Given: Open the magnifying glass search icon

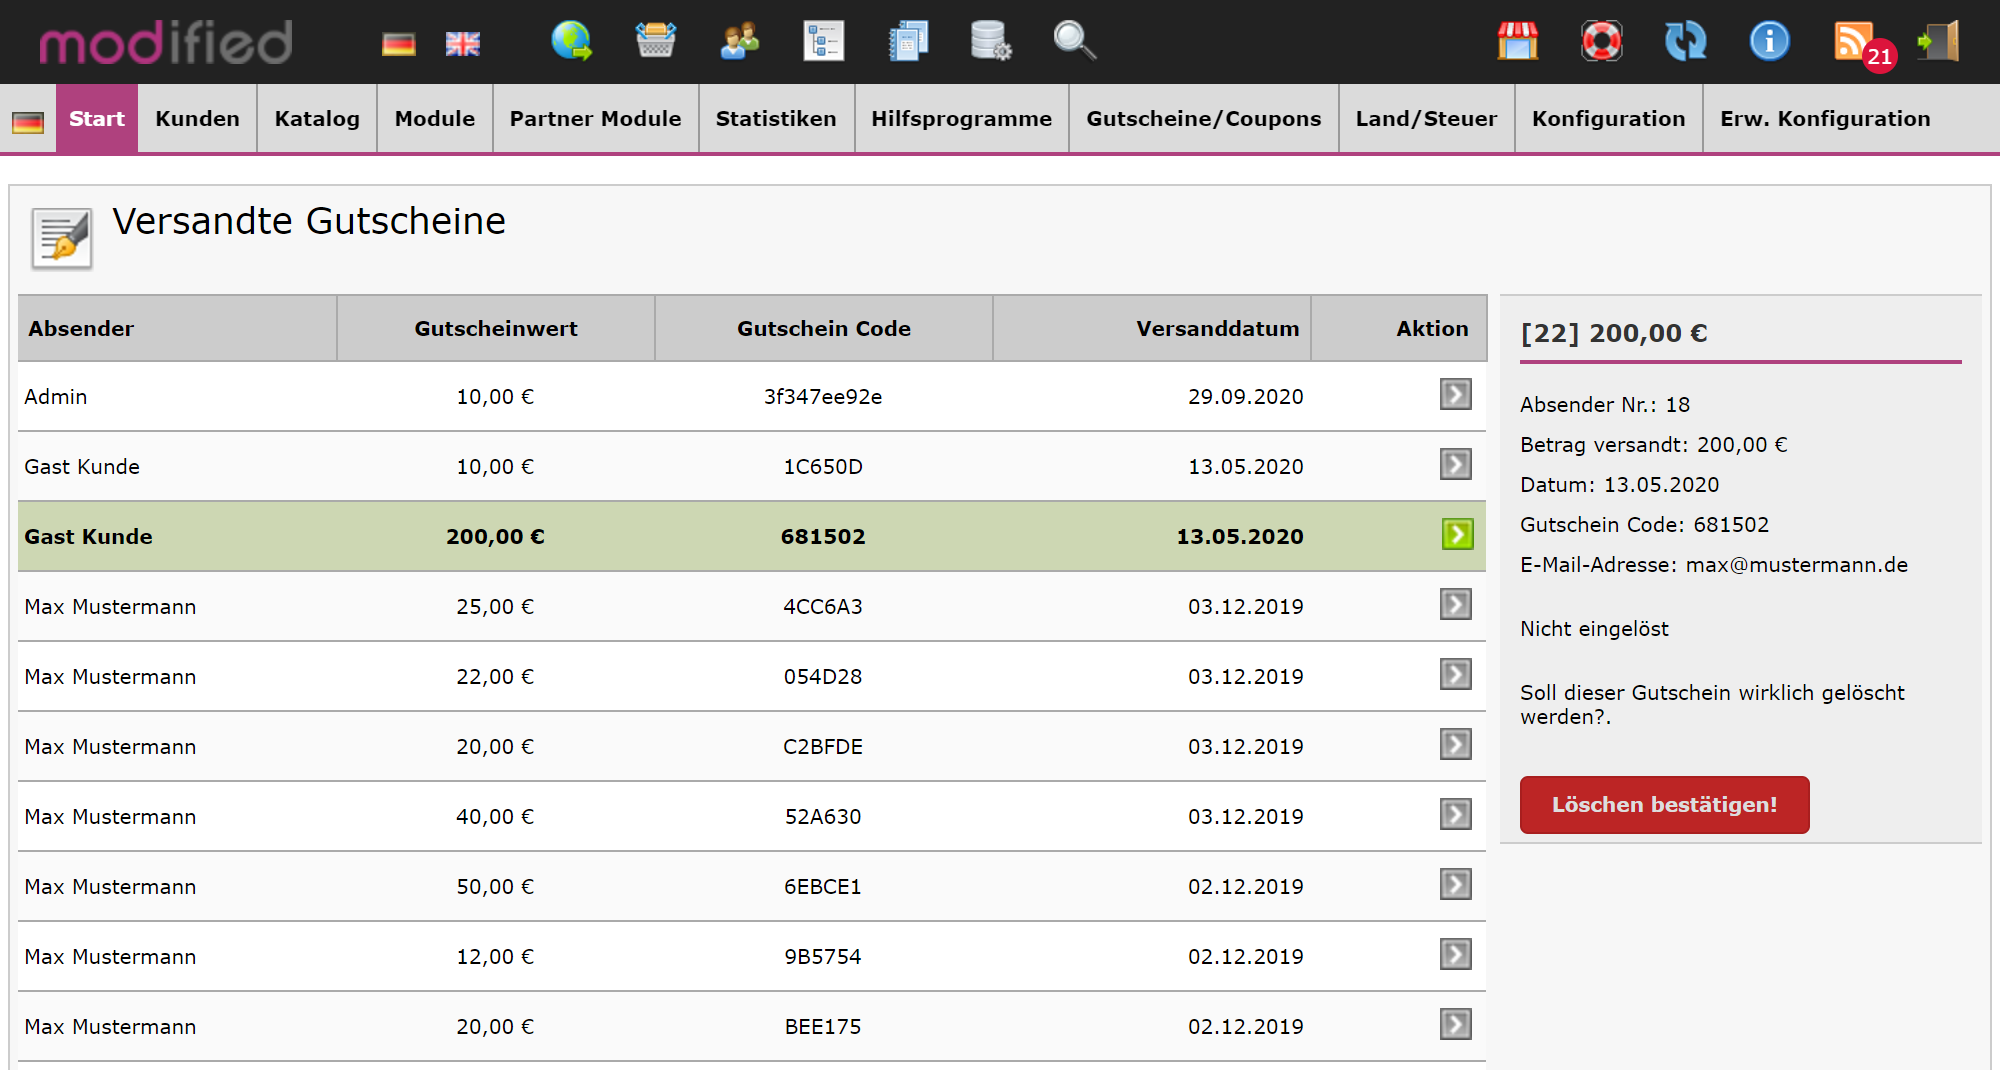Looking at the screenshot, I should click(1074, 41).
